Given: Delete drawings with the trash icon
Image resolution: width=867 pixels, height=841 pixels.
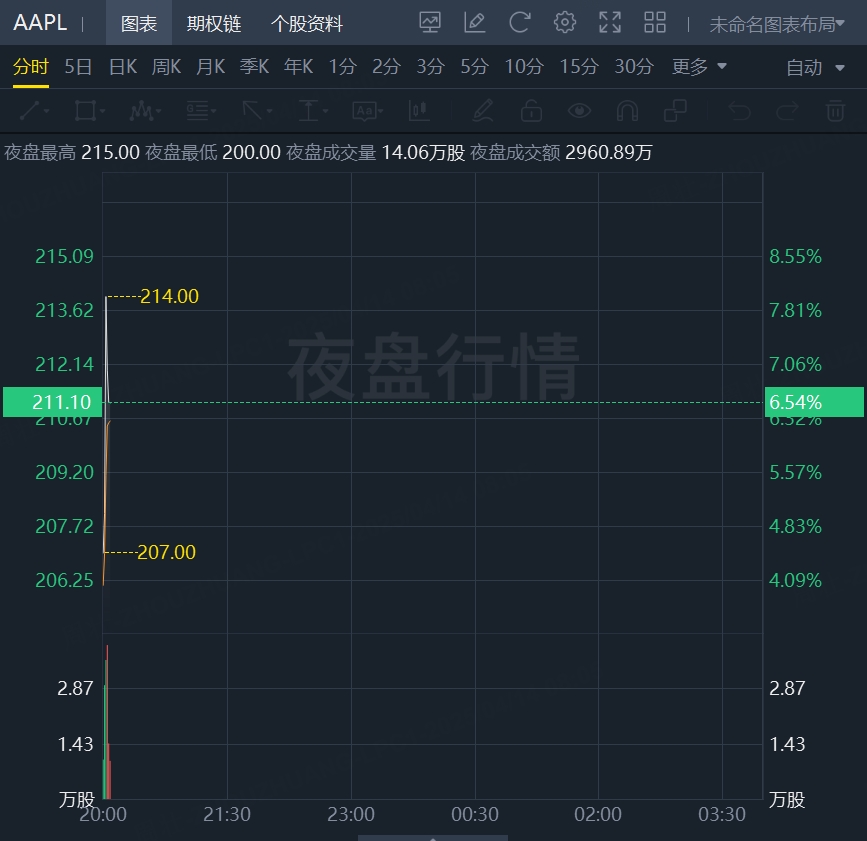Looking at the screenshot, I should tap(835, 111).
